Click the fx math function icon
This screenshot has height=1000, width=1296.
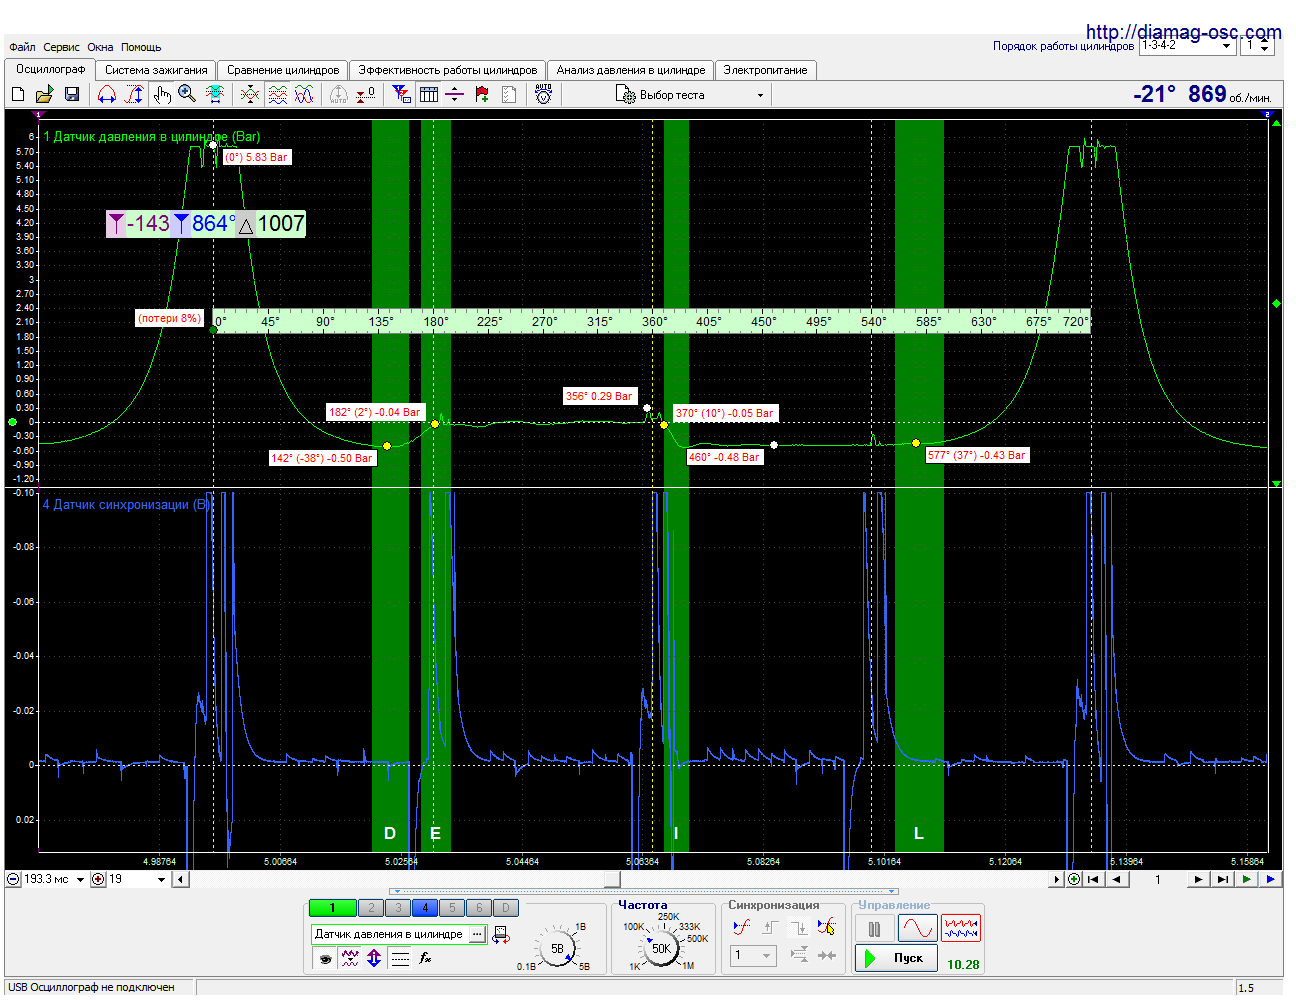click(x=425, y=958)
